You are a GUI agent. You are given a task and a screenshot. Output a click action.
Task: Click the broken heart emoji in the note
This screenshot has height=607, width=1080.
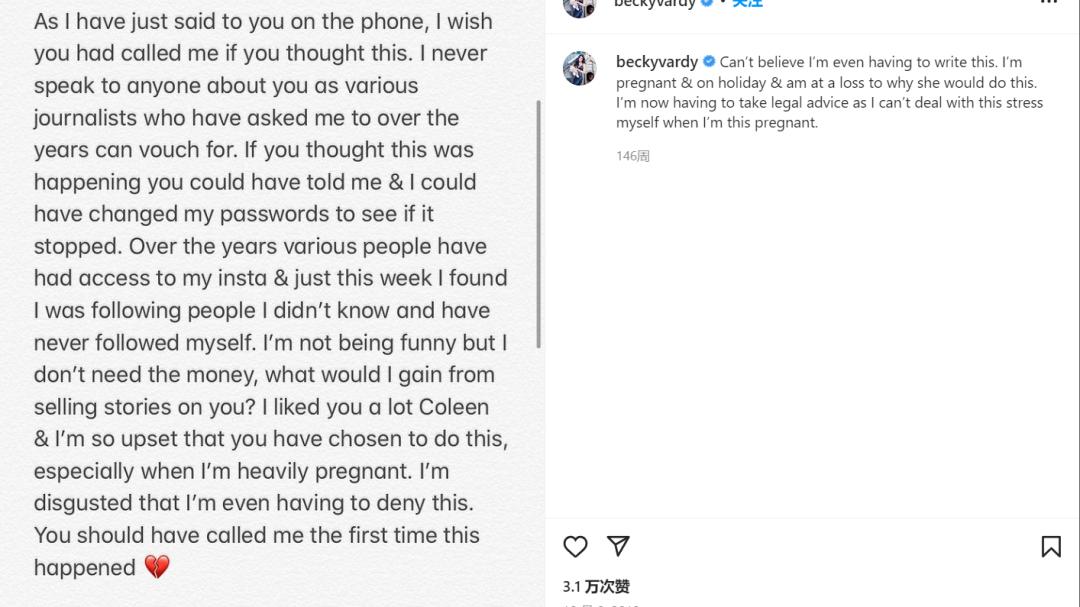coord(157,567)
